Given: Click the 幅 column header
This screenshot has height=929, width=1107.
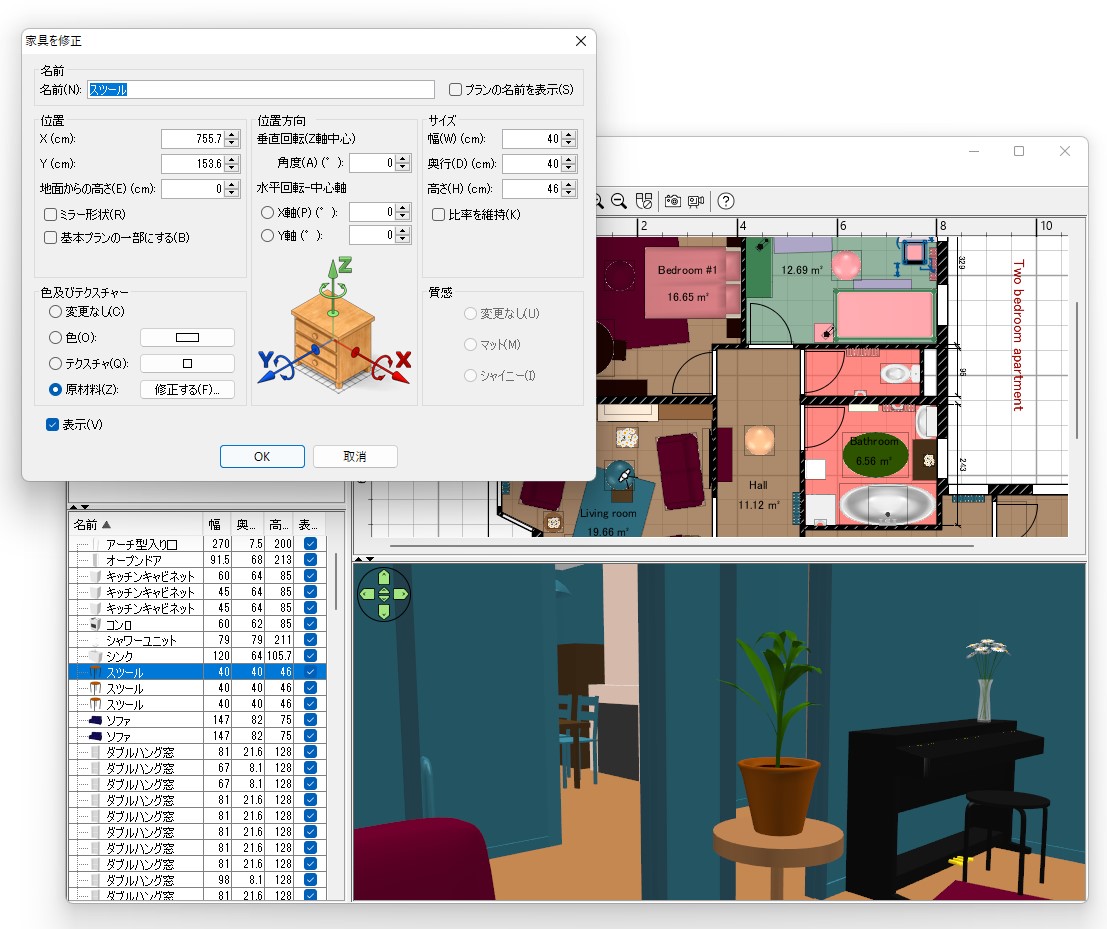Looking at the screenshot, I should click(215, 525).
